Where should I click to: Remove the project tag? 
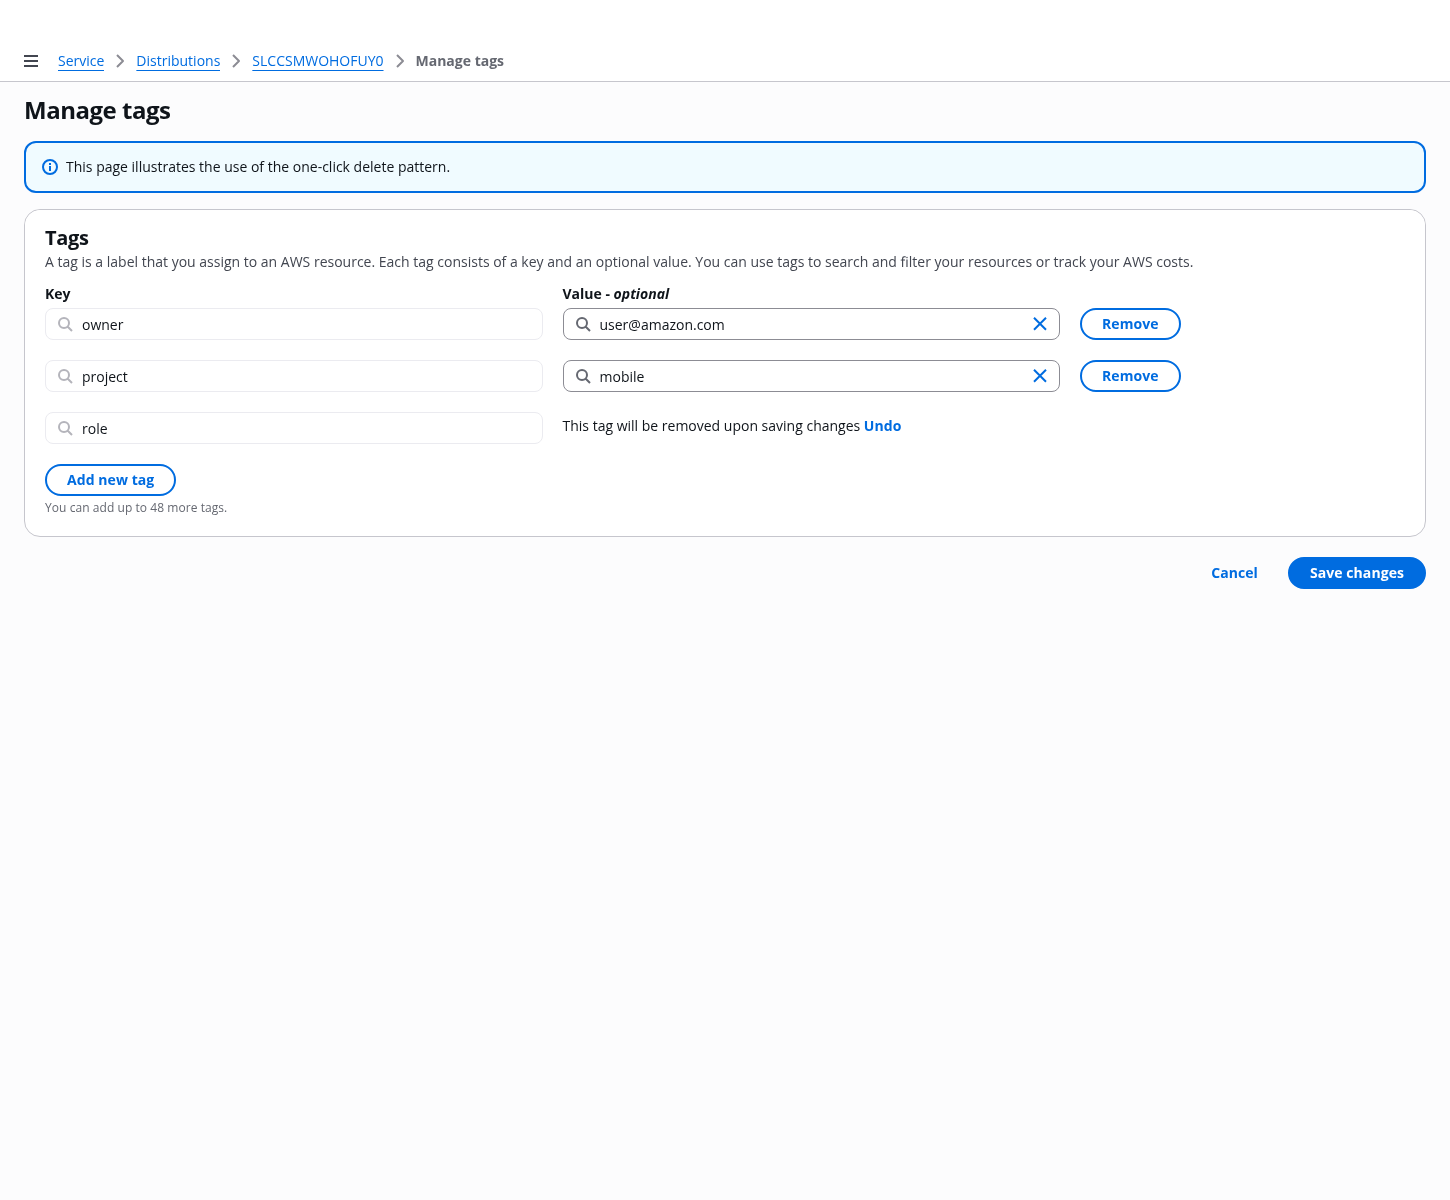click(1130, 376)
